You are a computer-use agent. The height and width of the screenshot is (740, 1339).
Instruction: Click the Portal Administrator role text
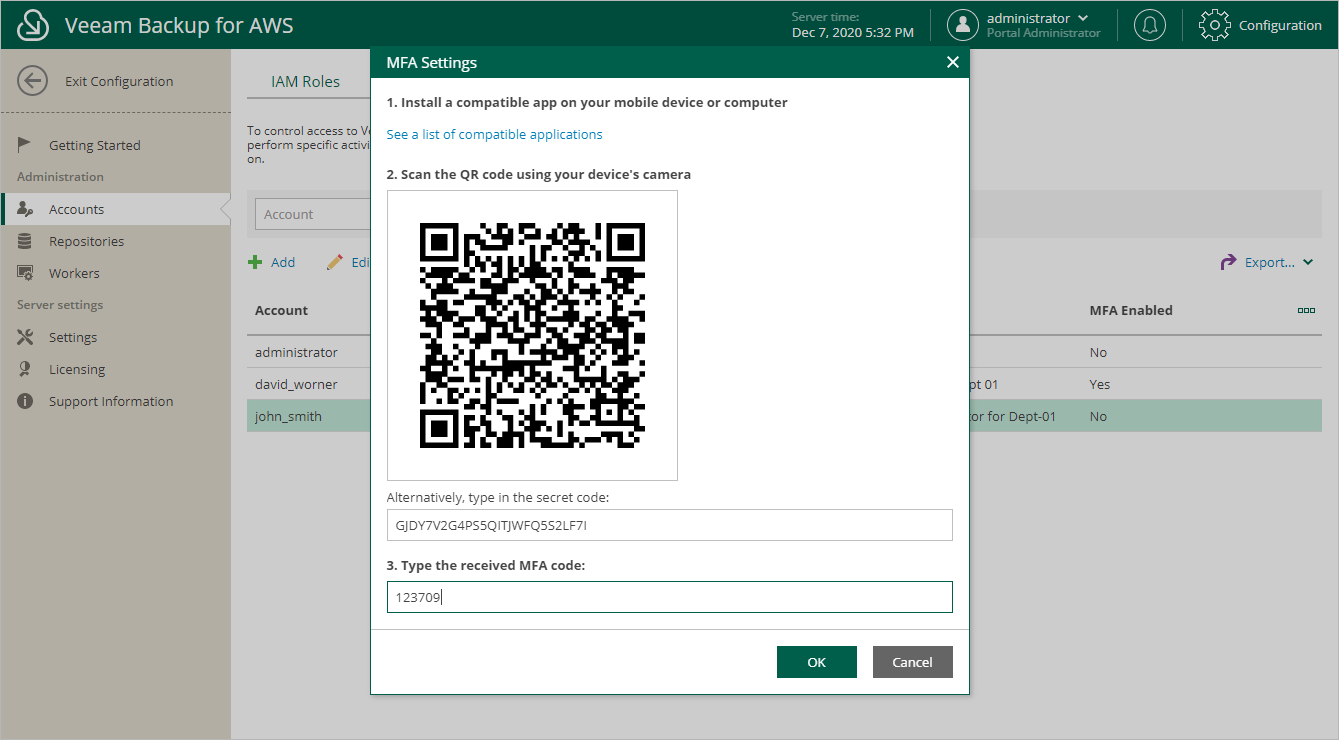pos(1043,33)
